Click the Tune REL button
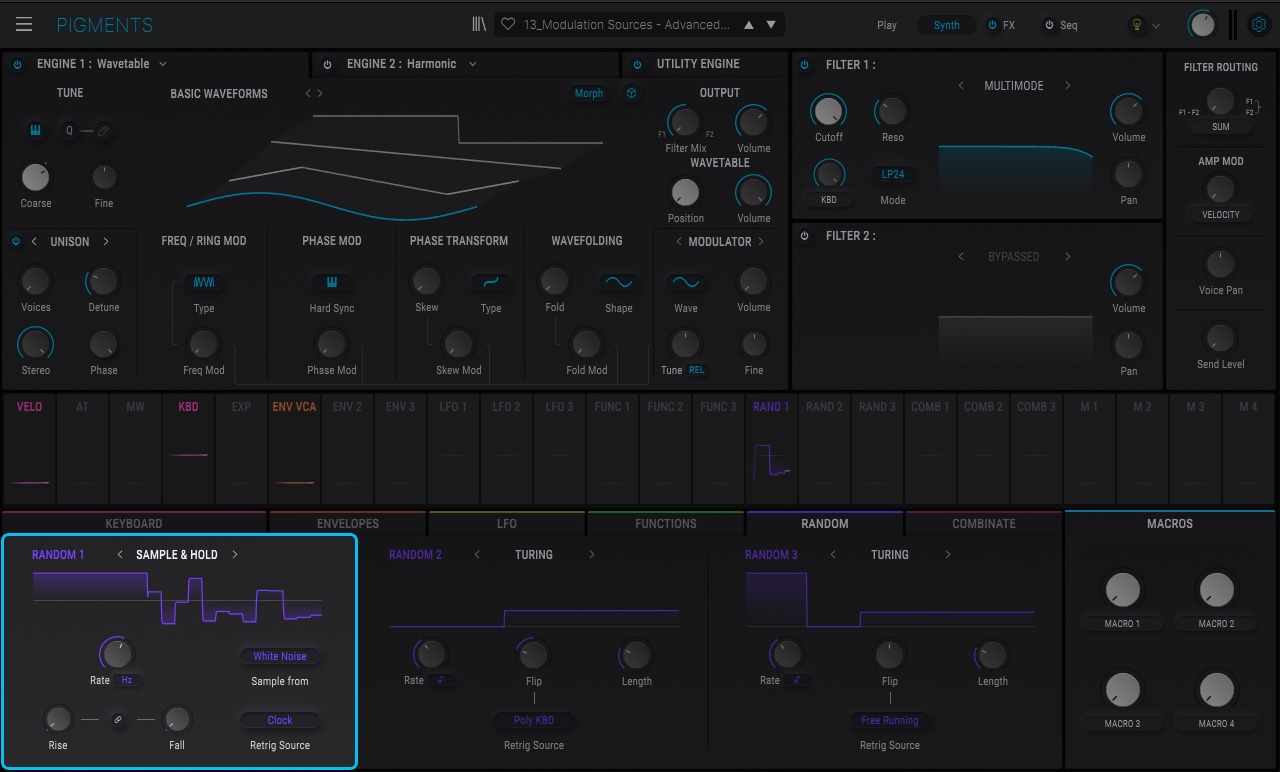The width and height of the screenshot is (1280, 772). (697, 370)
